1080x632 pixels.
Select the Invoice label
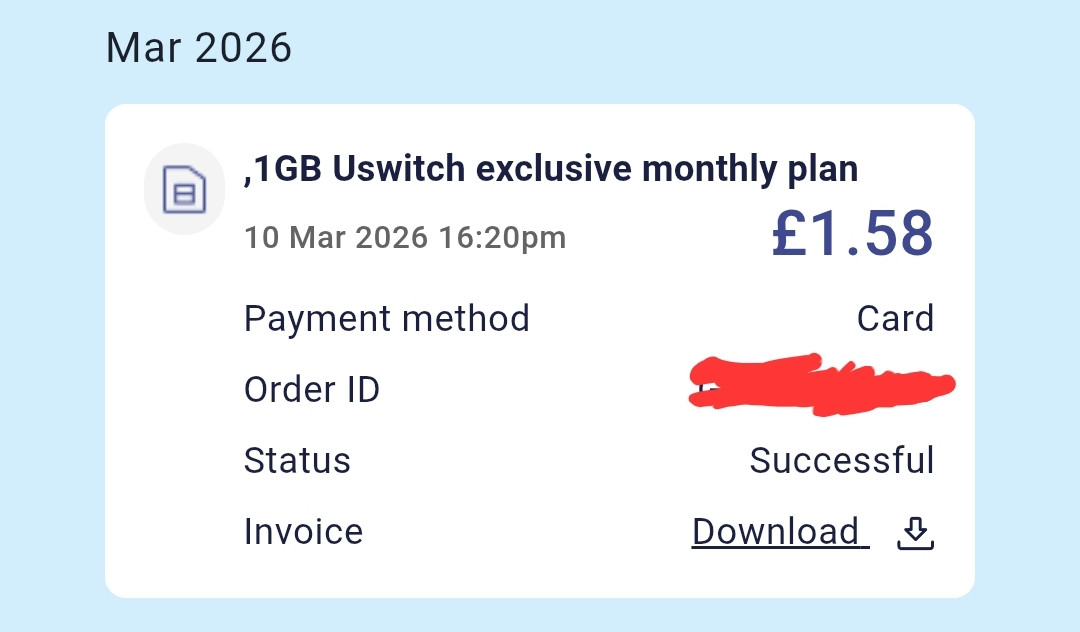[303, 531]
